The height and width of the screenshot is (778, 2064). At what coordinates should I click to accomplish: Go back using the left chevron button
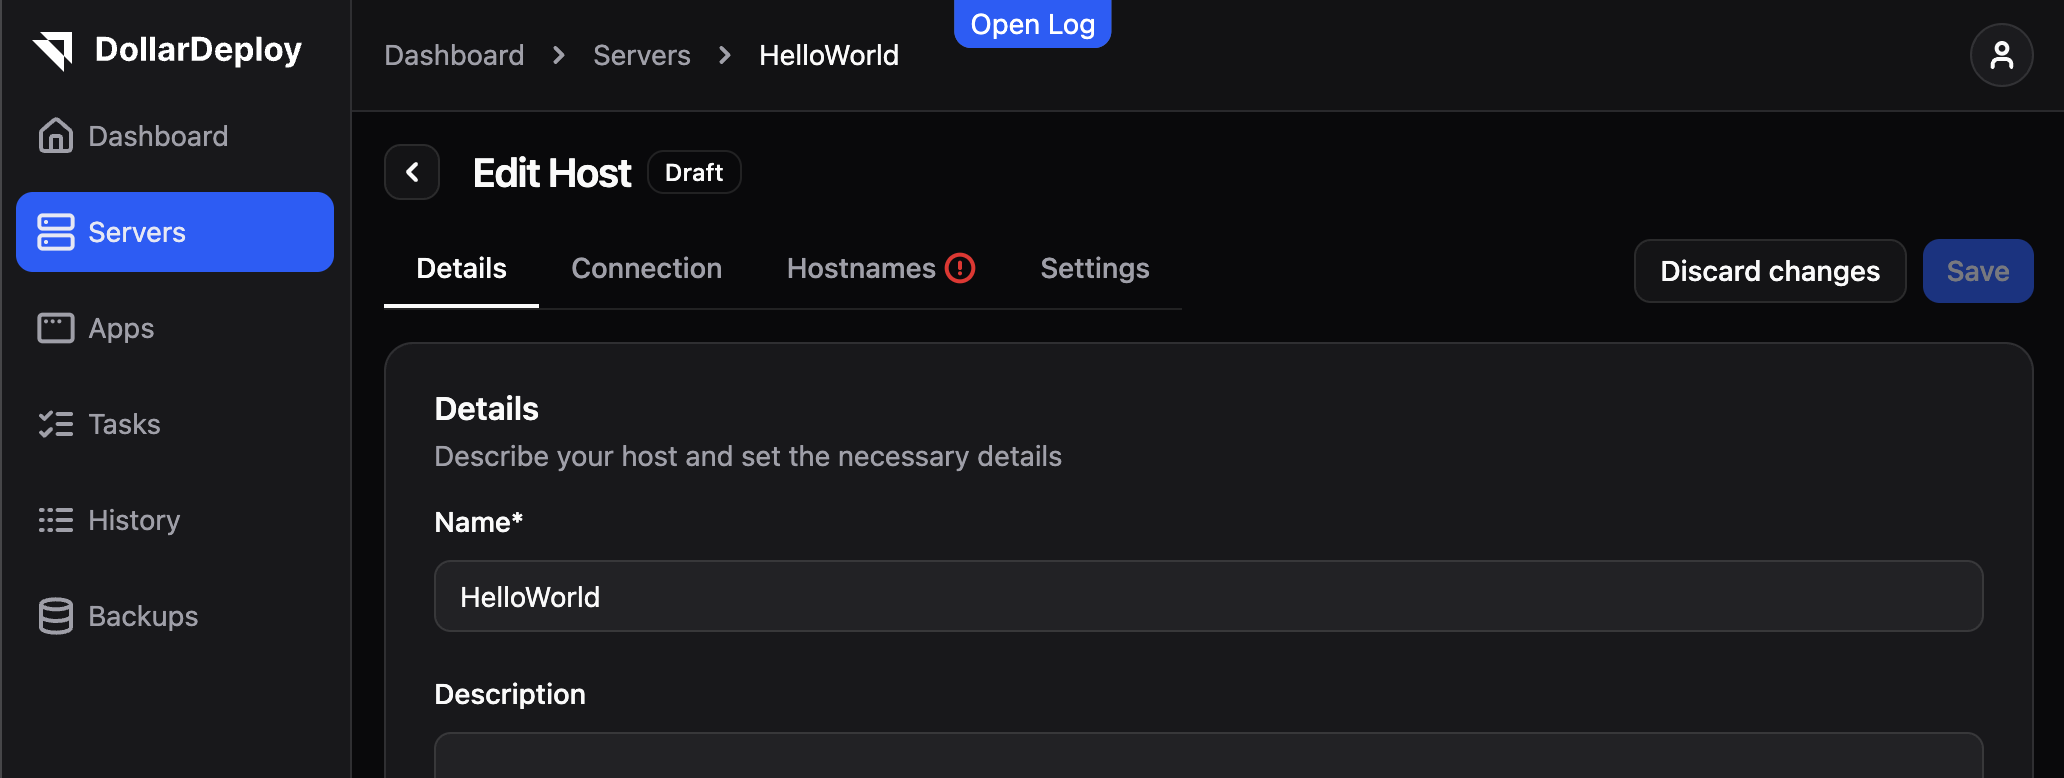pyautogui.click(x=412, y=172)
